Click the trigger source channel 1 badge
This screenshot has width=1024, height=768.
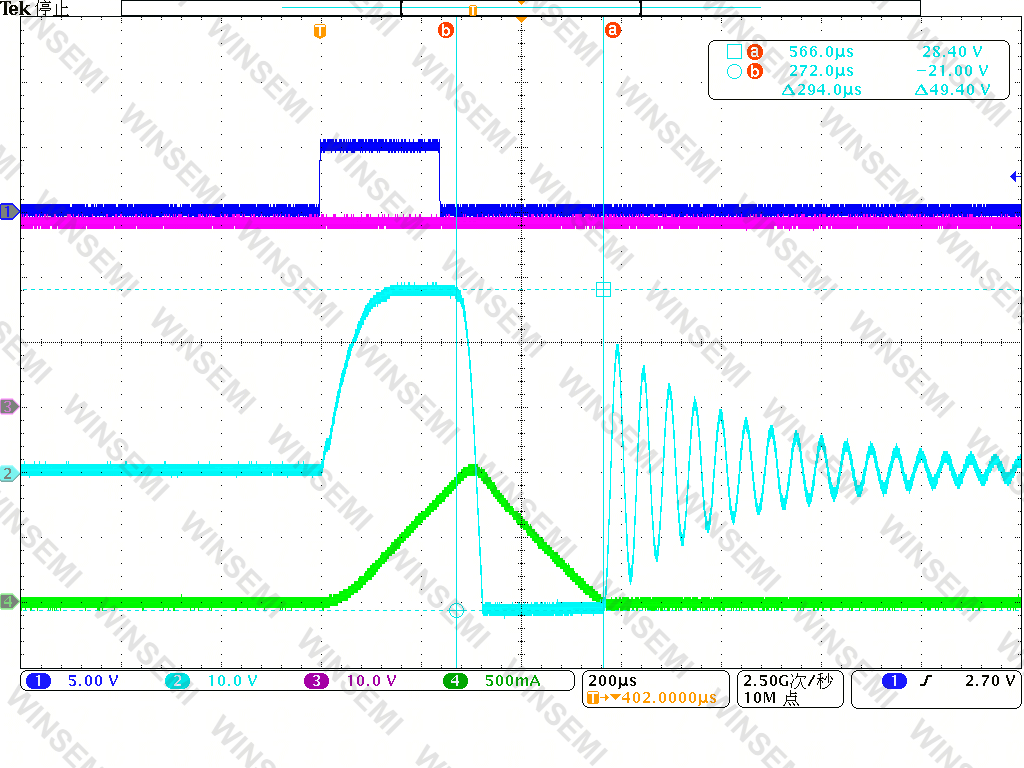894,681
